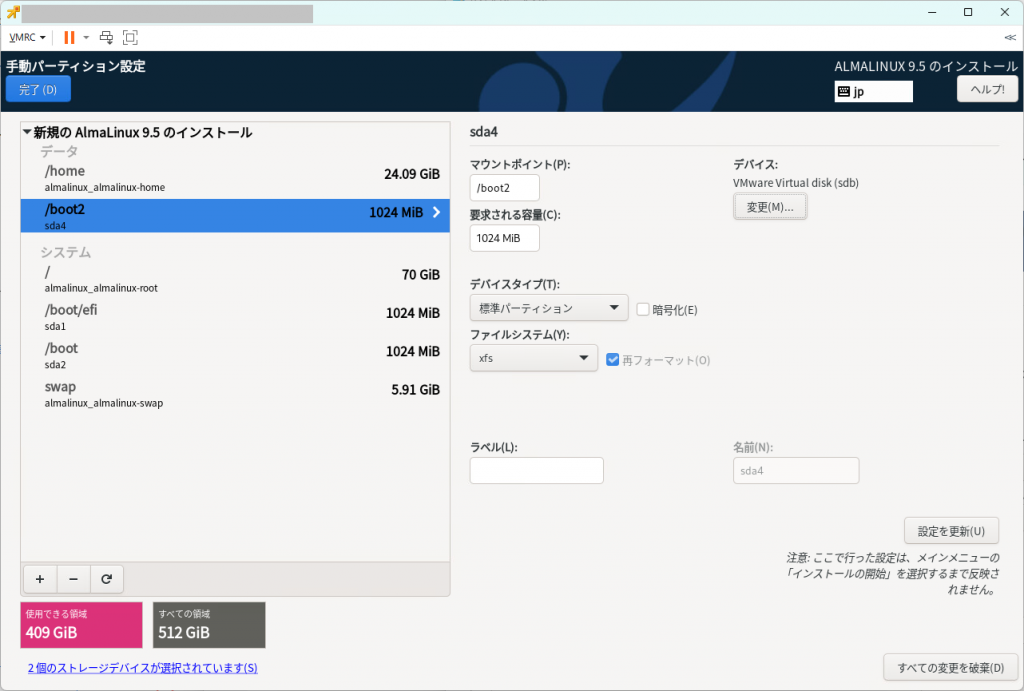Add a new mount point with plus button
Image resolution: width=1024 pixels, height=691 pixels.
coord(40,579)
